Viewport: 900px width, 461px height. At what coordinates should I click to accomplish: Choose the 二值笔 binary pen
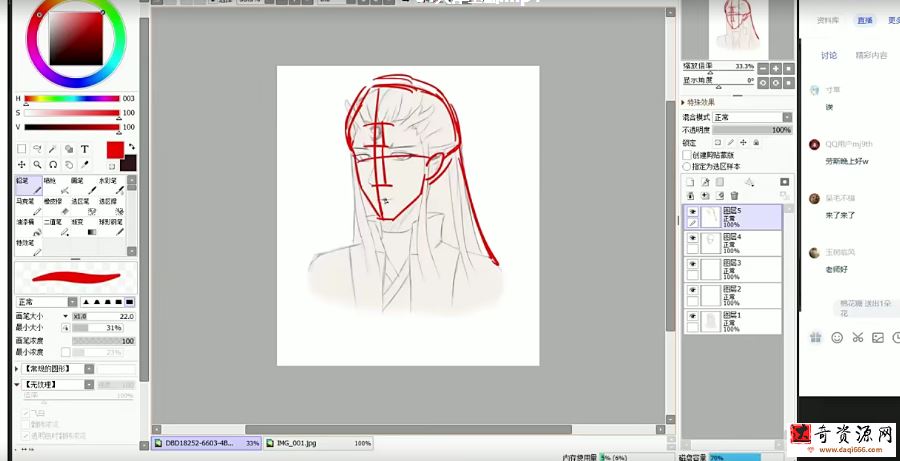[x=56, y=227]
